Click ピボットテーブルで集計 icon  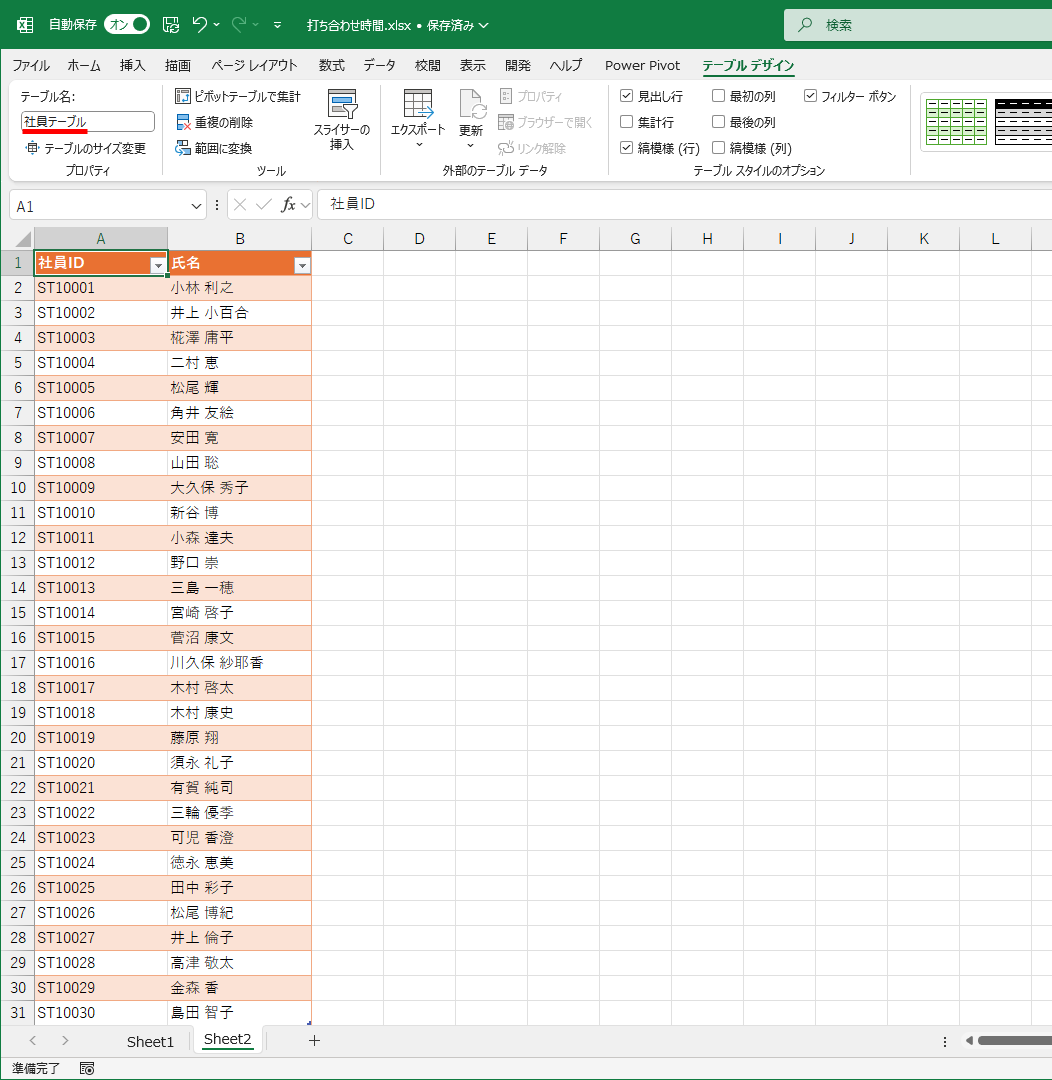pos(183,96)
